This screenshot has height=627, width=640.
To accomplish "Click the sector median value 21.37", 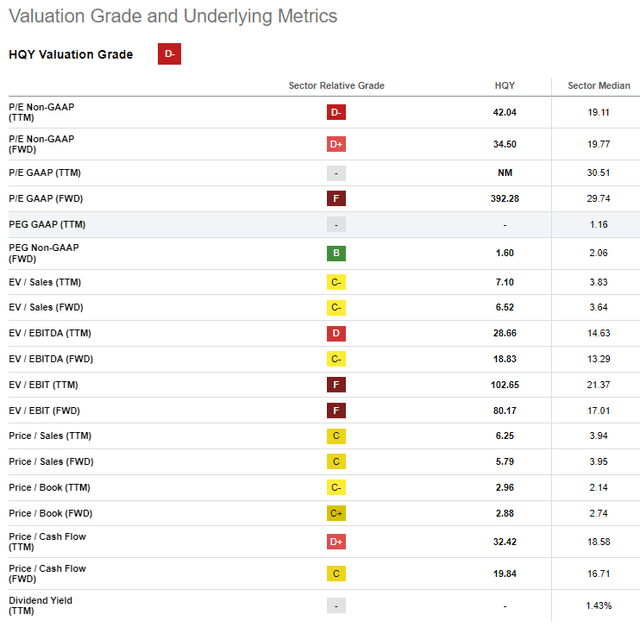I will (x=599, y=385).
